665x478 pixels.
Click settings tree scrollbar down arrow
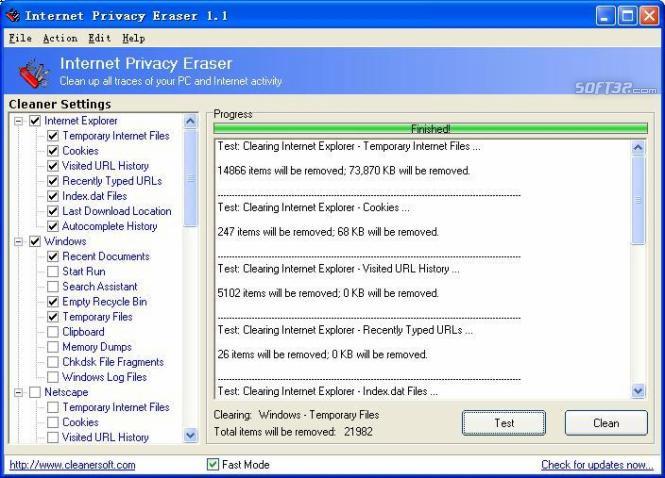tap(190, 435)
